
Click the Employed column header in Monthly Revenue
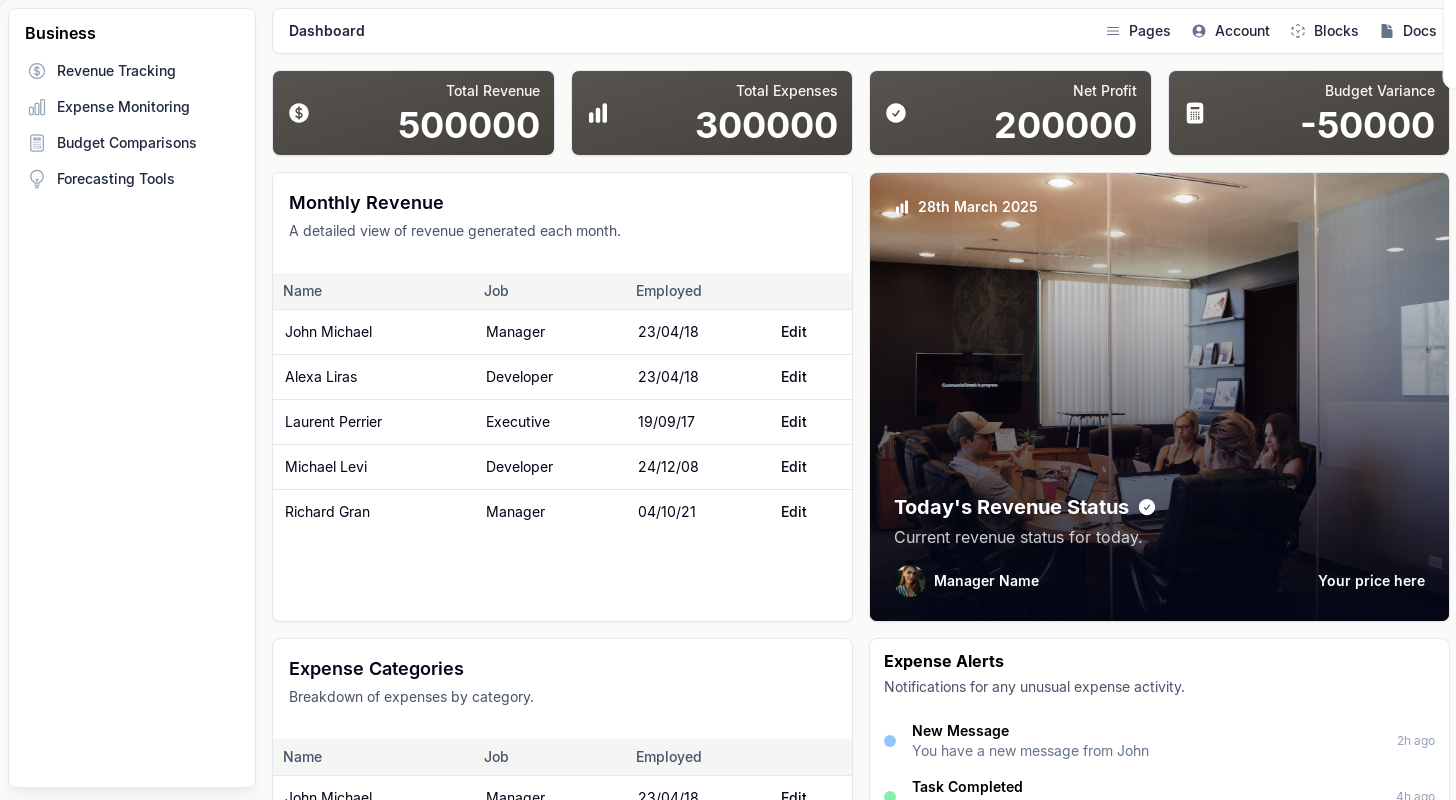pyautogui.click(x=668, y=291)
